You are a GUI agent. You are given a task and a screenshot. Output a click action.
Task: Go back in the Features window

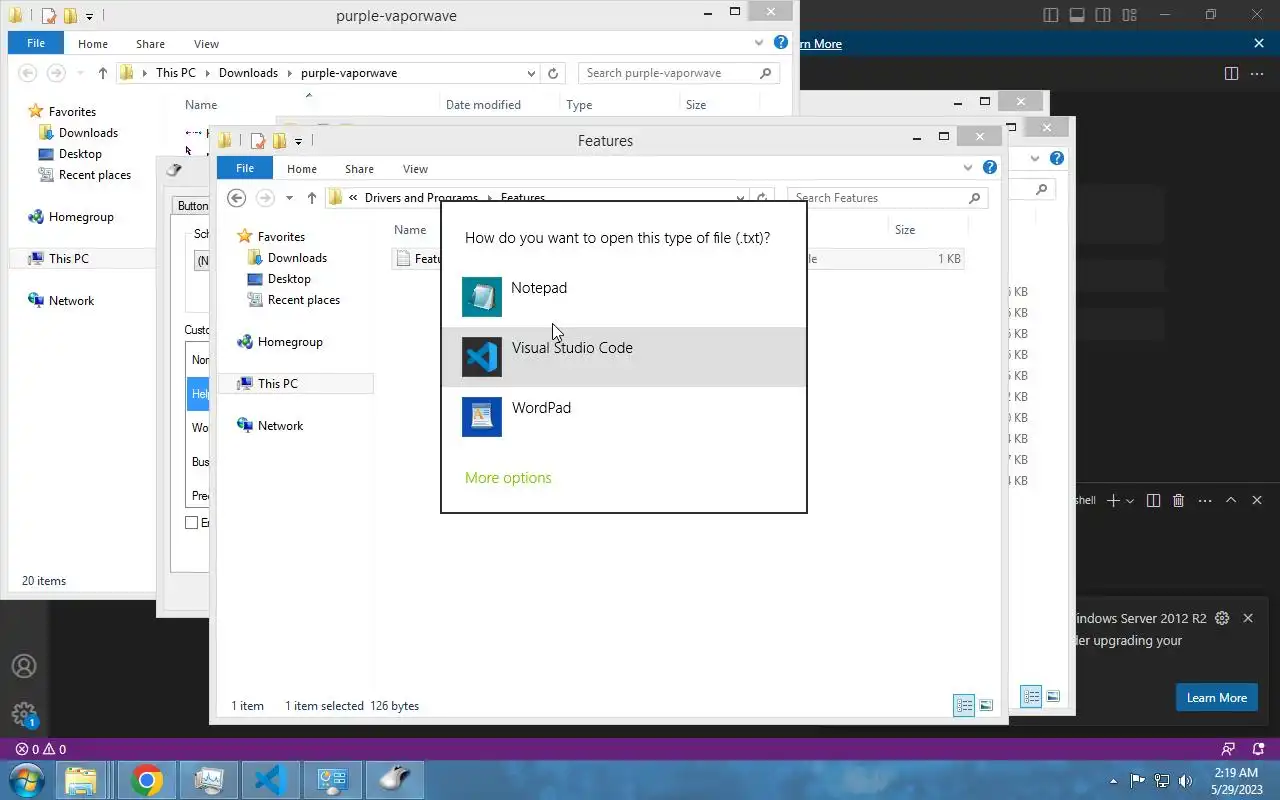(x=236, y=198)
